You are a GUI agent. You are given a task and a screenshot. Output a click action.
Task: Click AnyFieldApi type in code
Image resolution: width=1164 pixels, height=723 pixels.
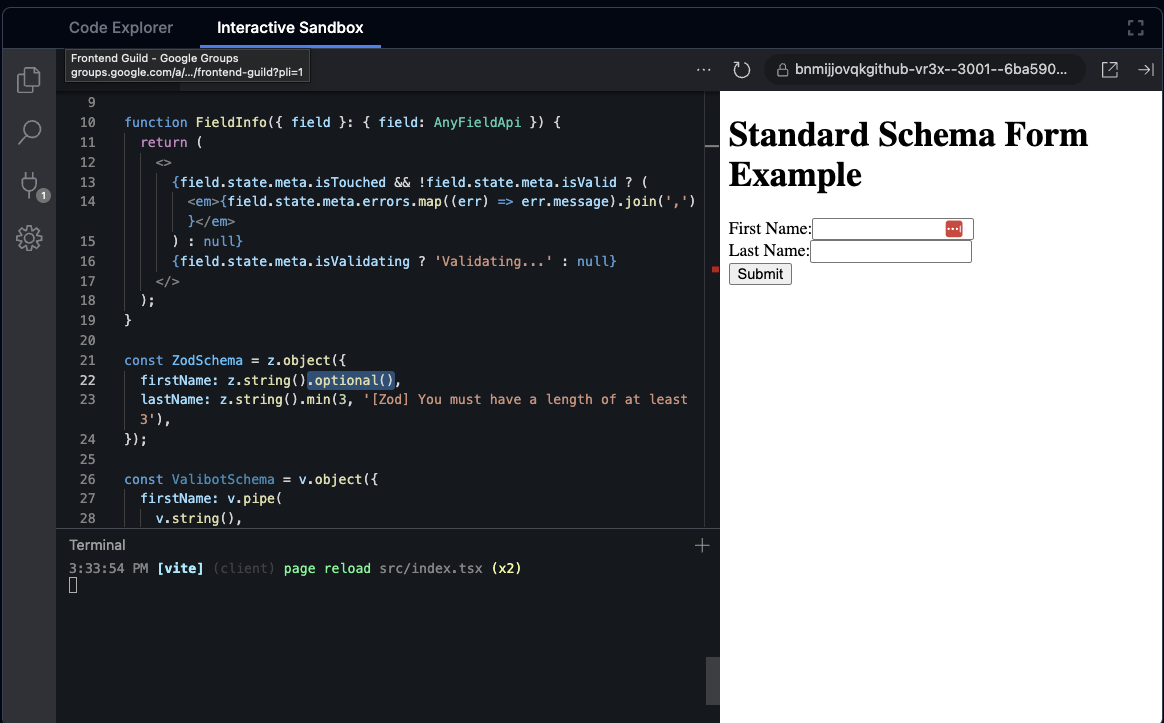click(x=477, y=122)
